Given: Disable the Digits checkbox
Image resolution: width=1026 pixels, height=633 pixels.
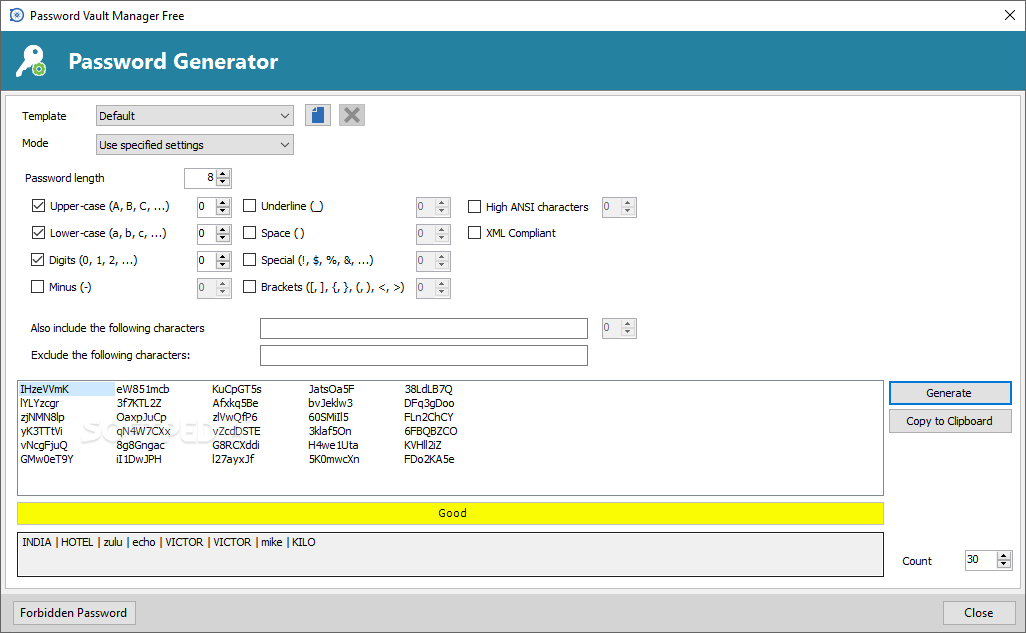Looking at the screenshot, I should [37, 260].
